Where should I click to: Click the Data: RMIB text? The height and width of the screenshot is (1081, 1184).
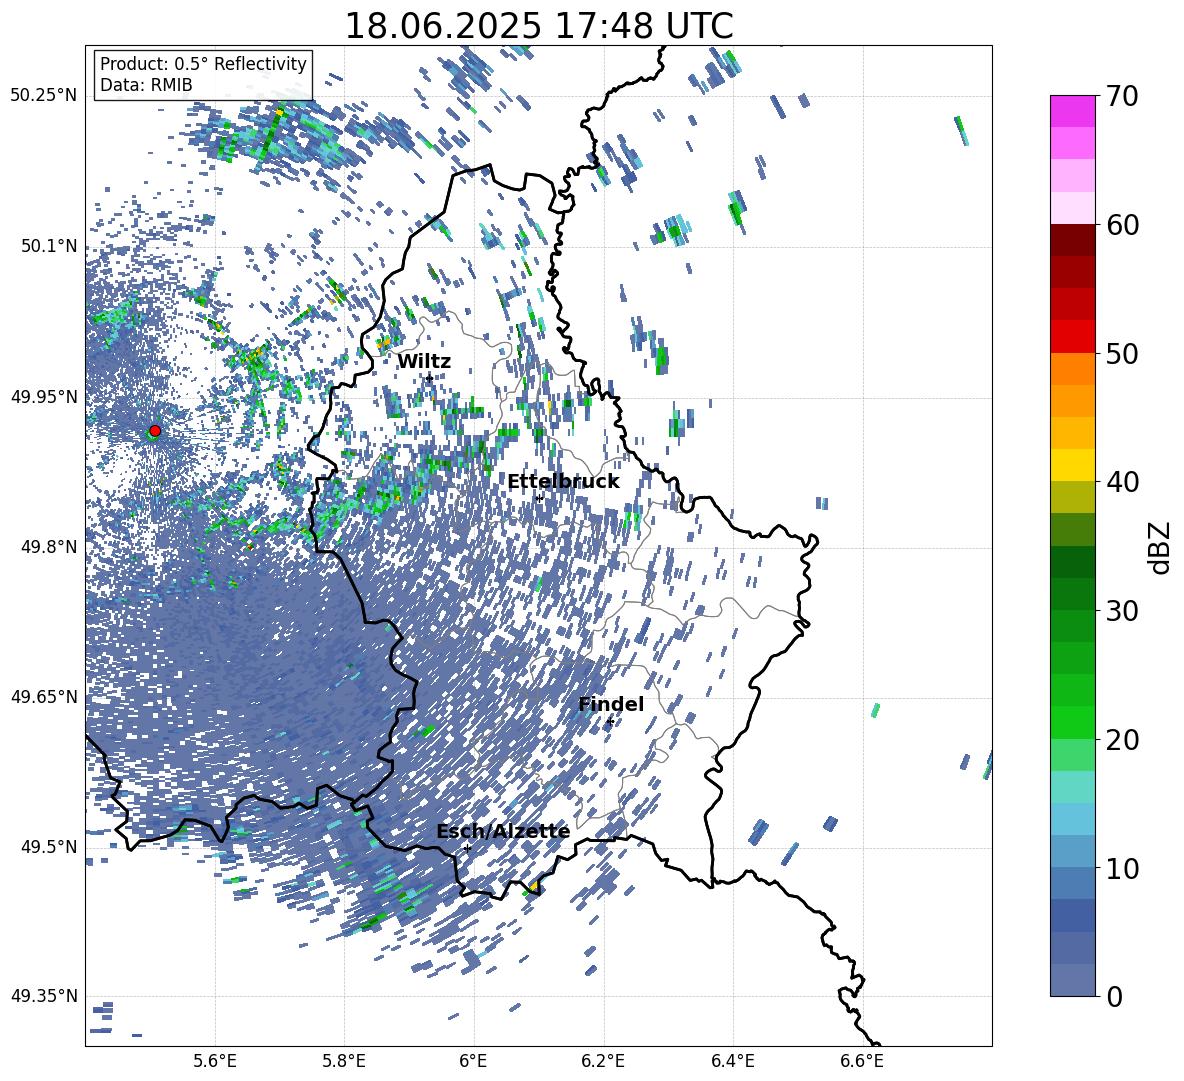pyautogui.click(x=146, y=85)
